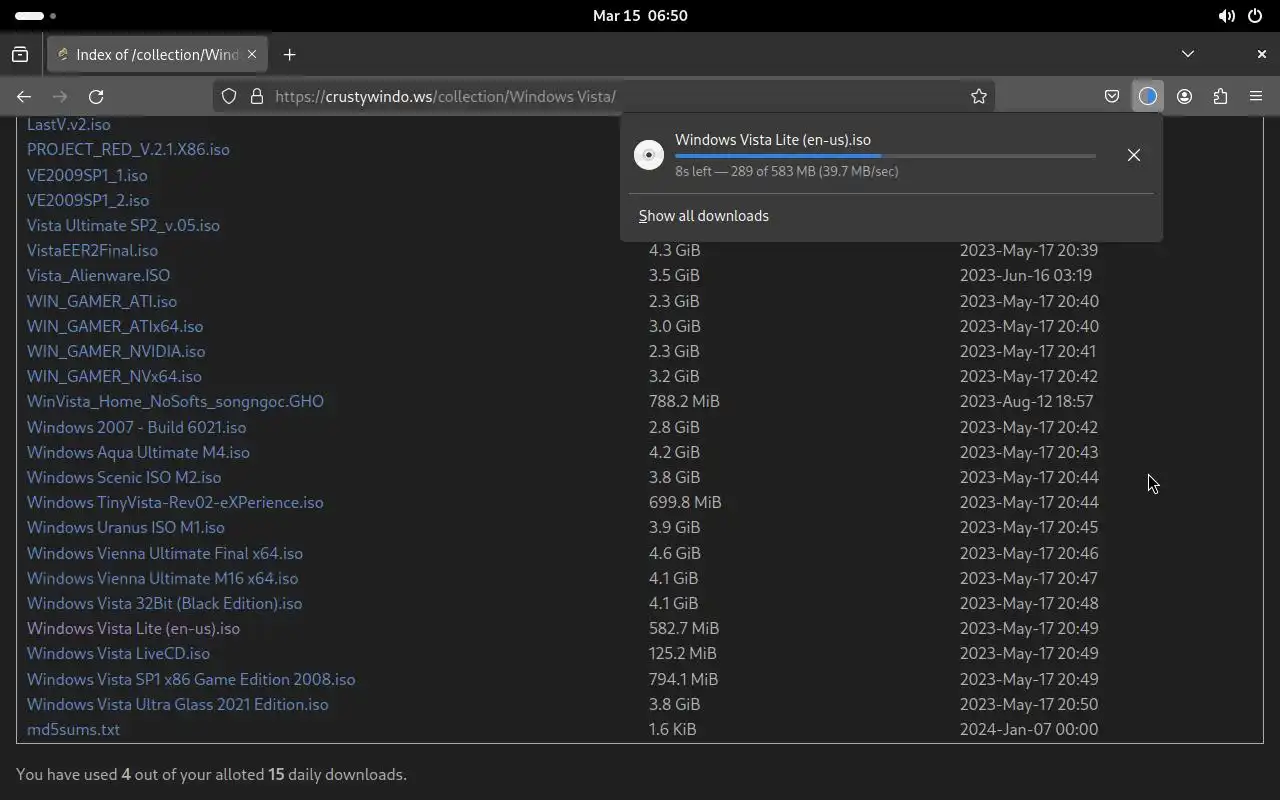Screen dimensions: 1280x800
Task: Click Show all downloads
Action: point(704,216)
